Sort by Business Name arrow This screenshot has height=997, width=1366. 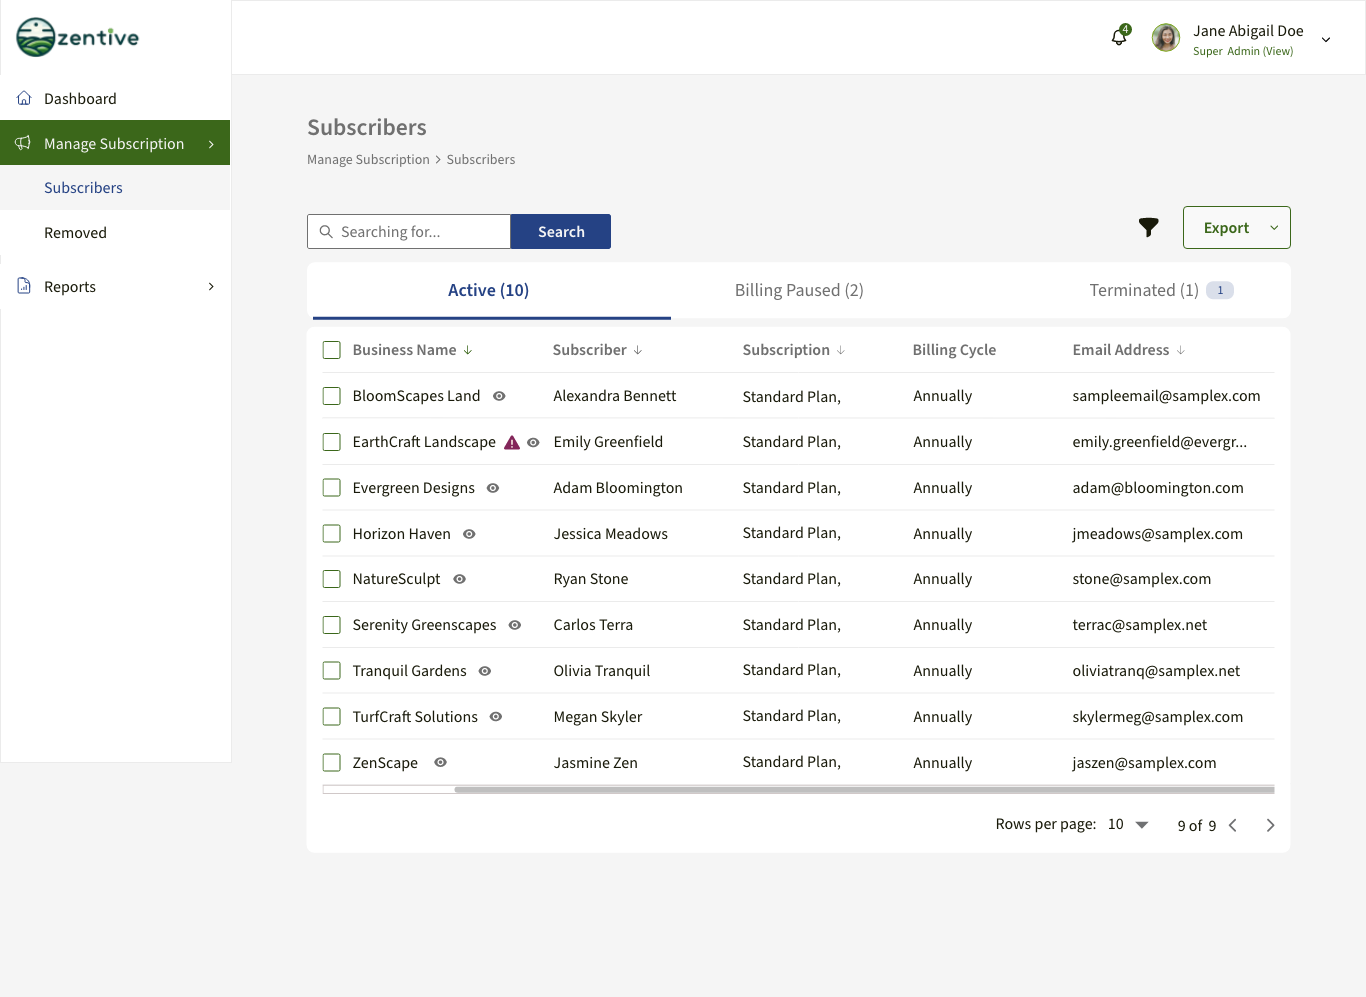[x=468, y=350]
